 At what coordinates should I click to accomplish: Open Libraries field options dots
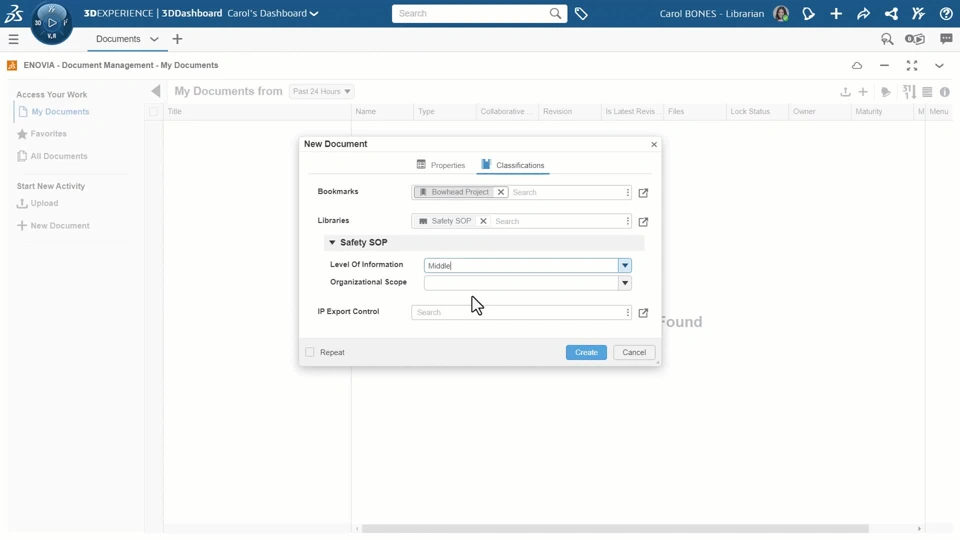click(x=628, y=221)
